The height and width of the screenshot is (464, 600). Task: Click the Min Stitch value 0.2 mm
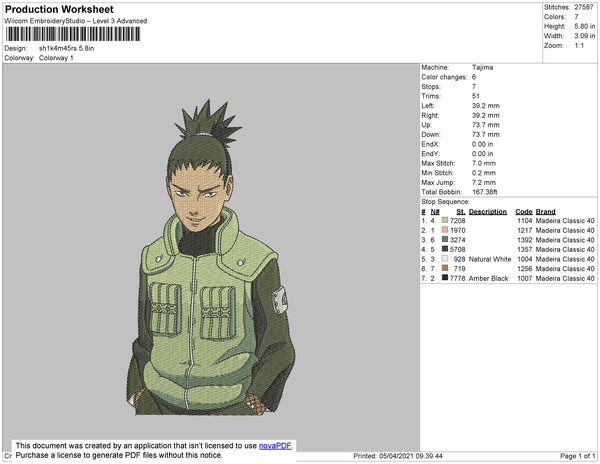[484, 173]
